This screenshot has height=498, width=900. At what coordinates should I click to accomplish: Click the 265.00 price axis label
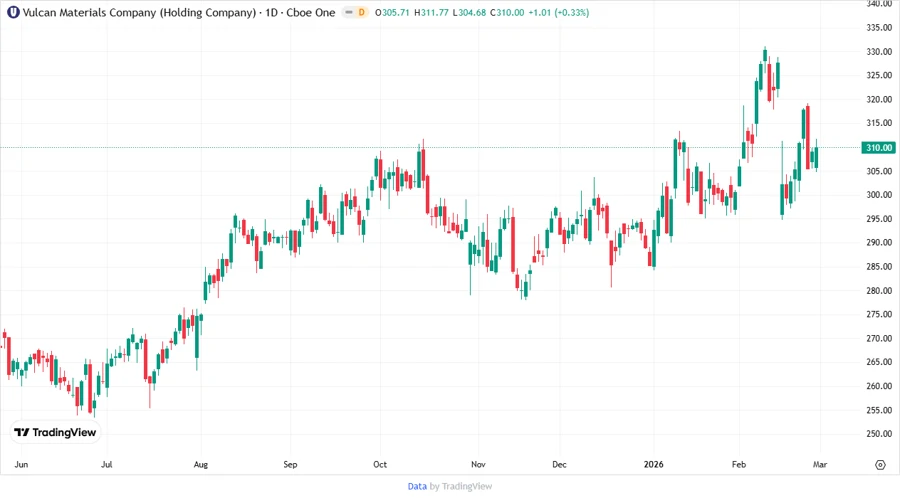[879, 361]
